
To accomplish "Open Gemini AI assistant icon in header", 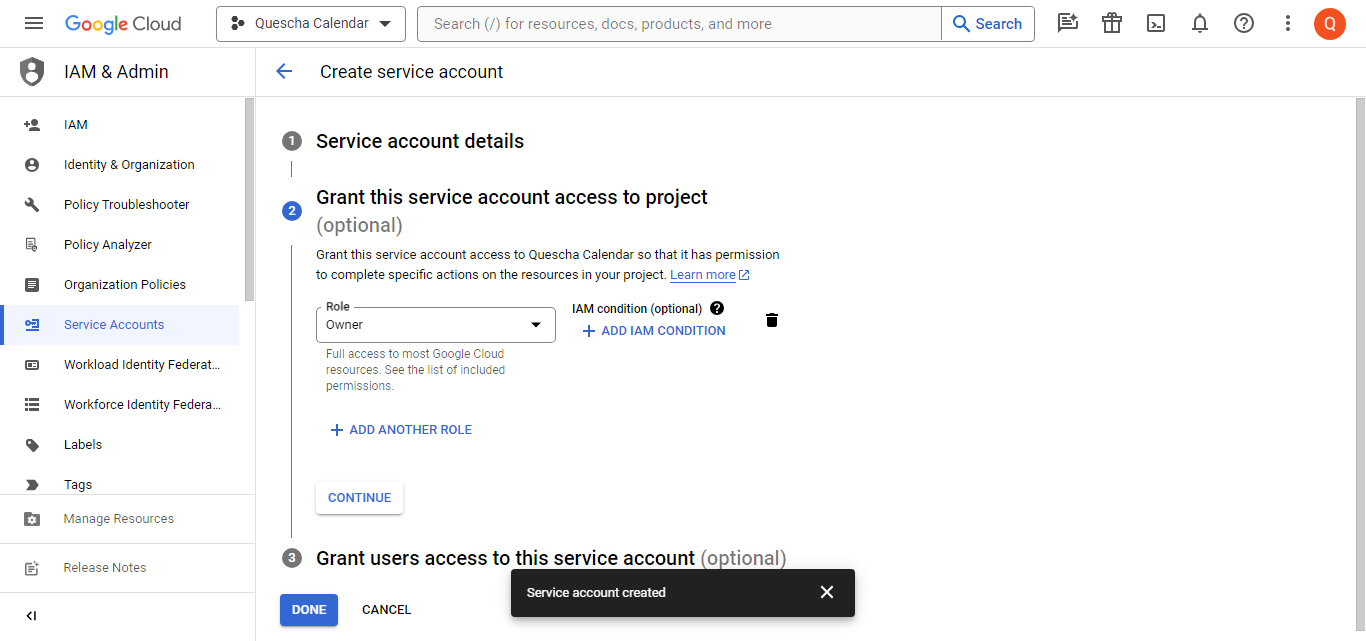I will 1067,24.
